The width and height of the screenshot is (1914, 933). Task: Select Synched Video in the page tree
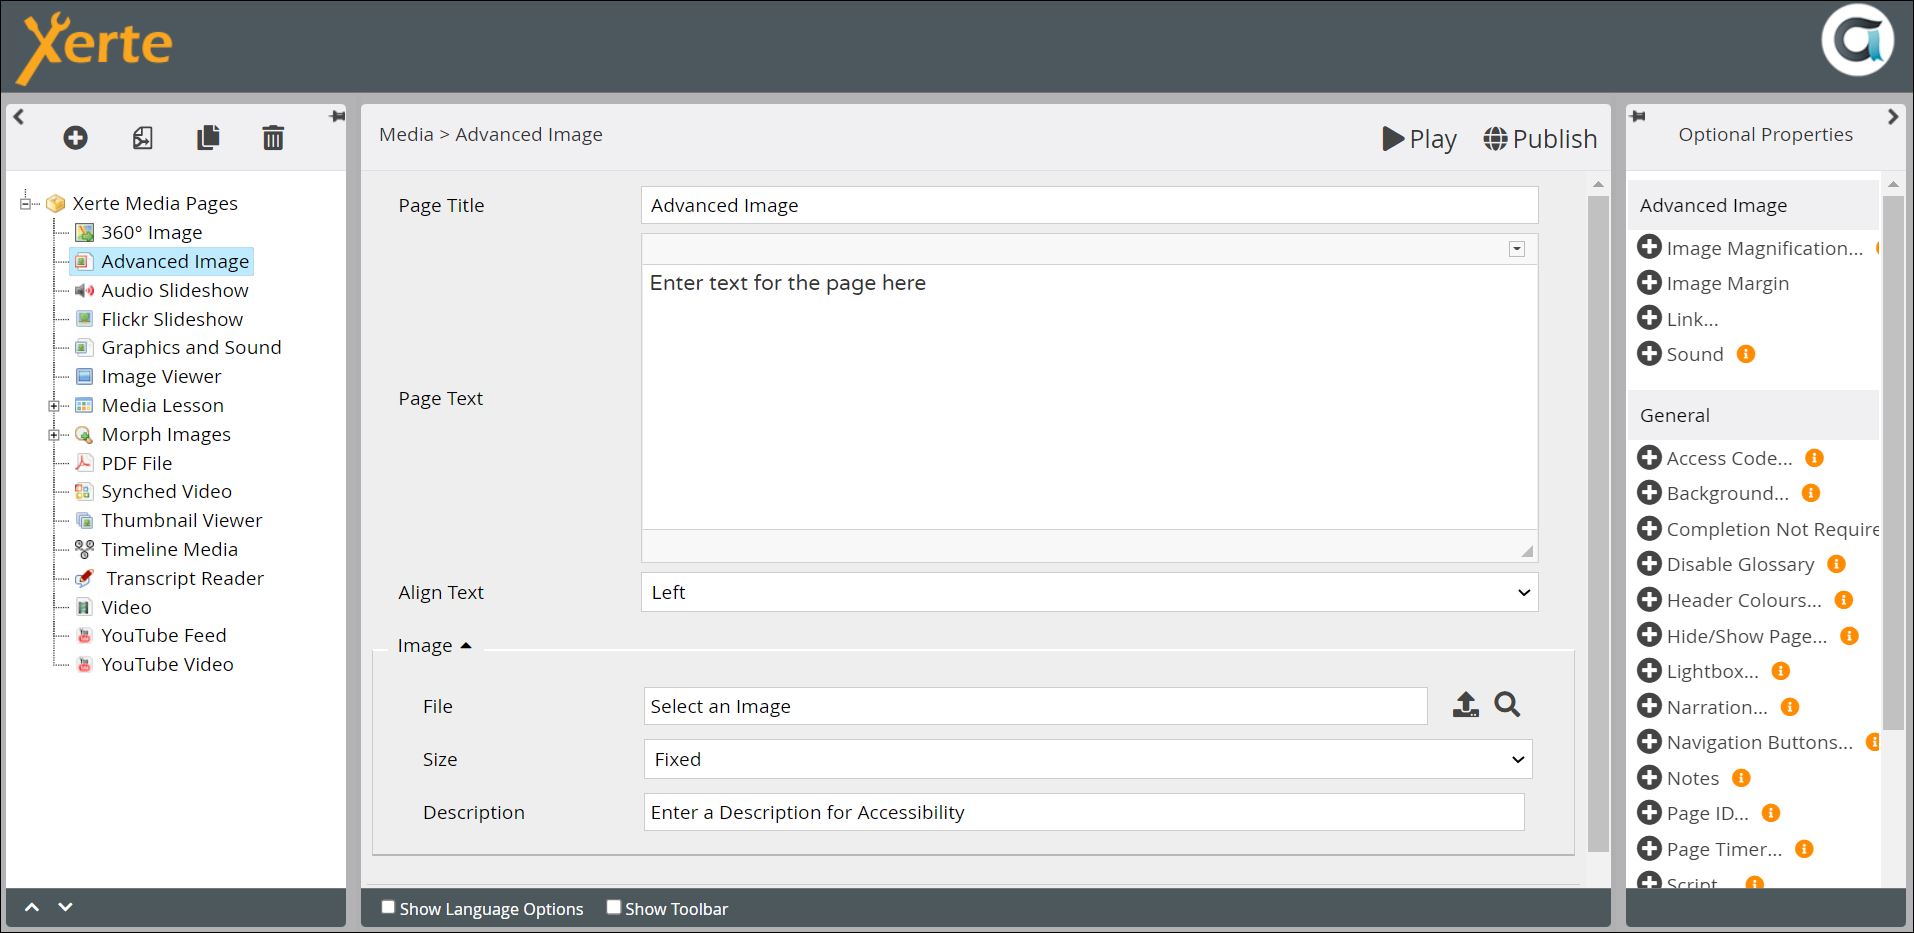click(x=166, y=492)
